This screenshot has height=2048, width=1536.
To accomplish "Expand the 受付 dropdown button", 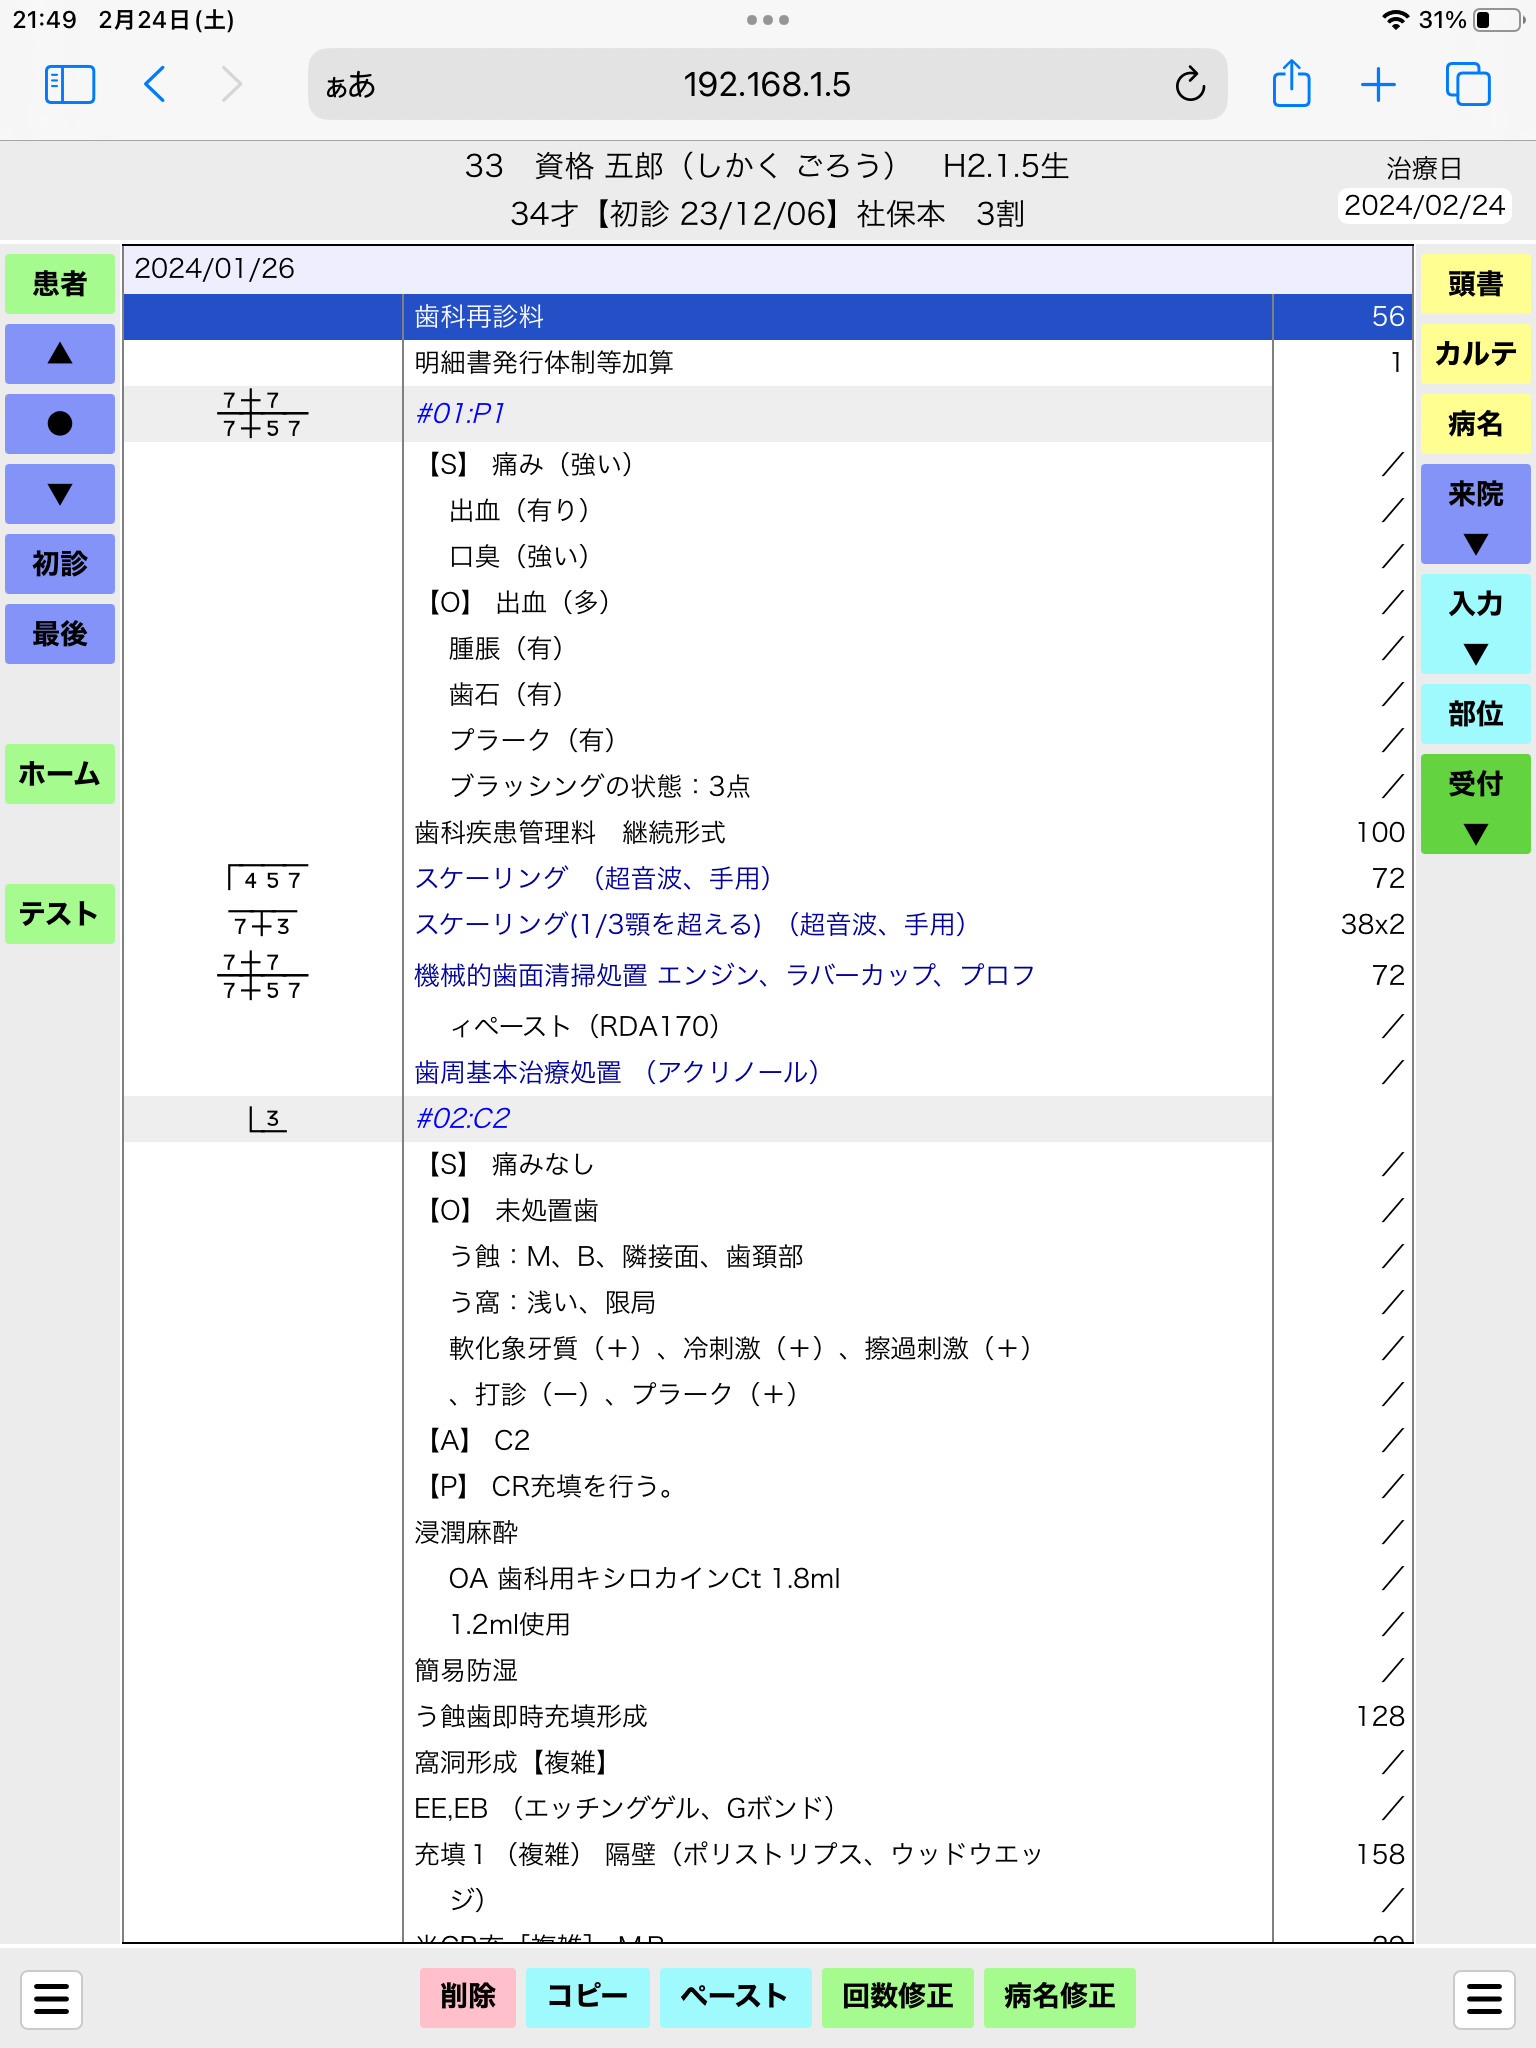I will pyautogui.click(x=1475, y=804).
